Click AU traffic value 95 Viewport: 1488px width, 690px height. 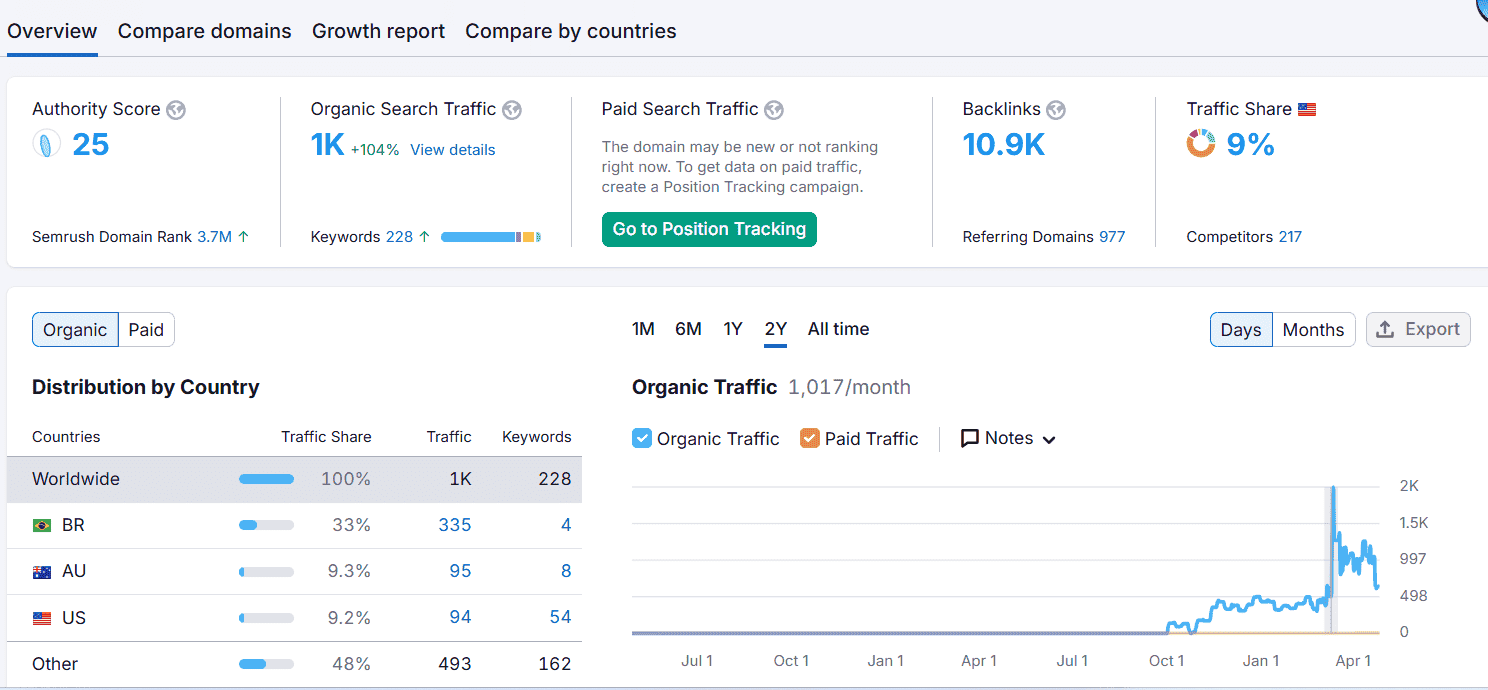point(460,571)
